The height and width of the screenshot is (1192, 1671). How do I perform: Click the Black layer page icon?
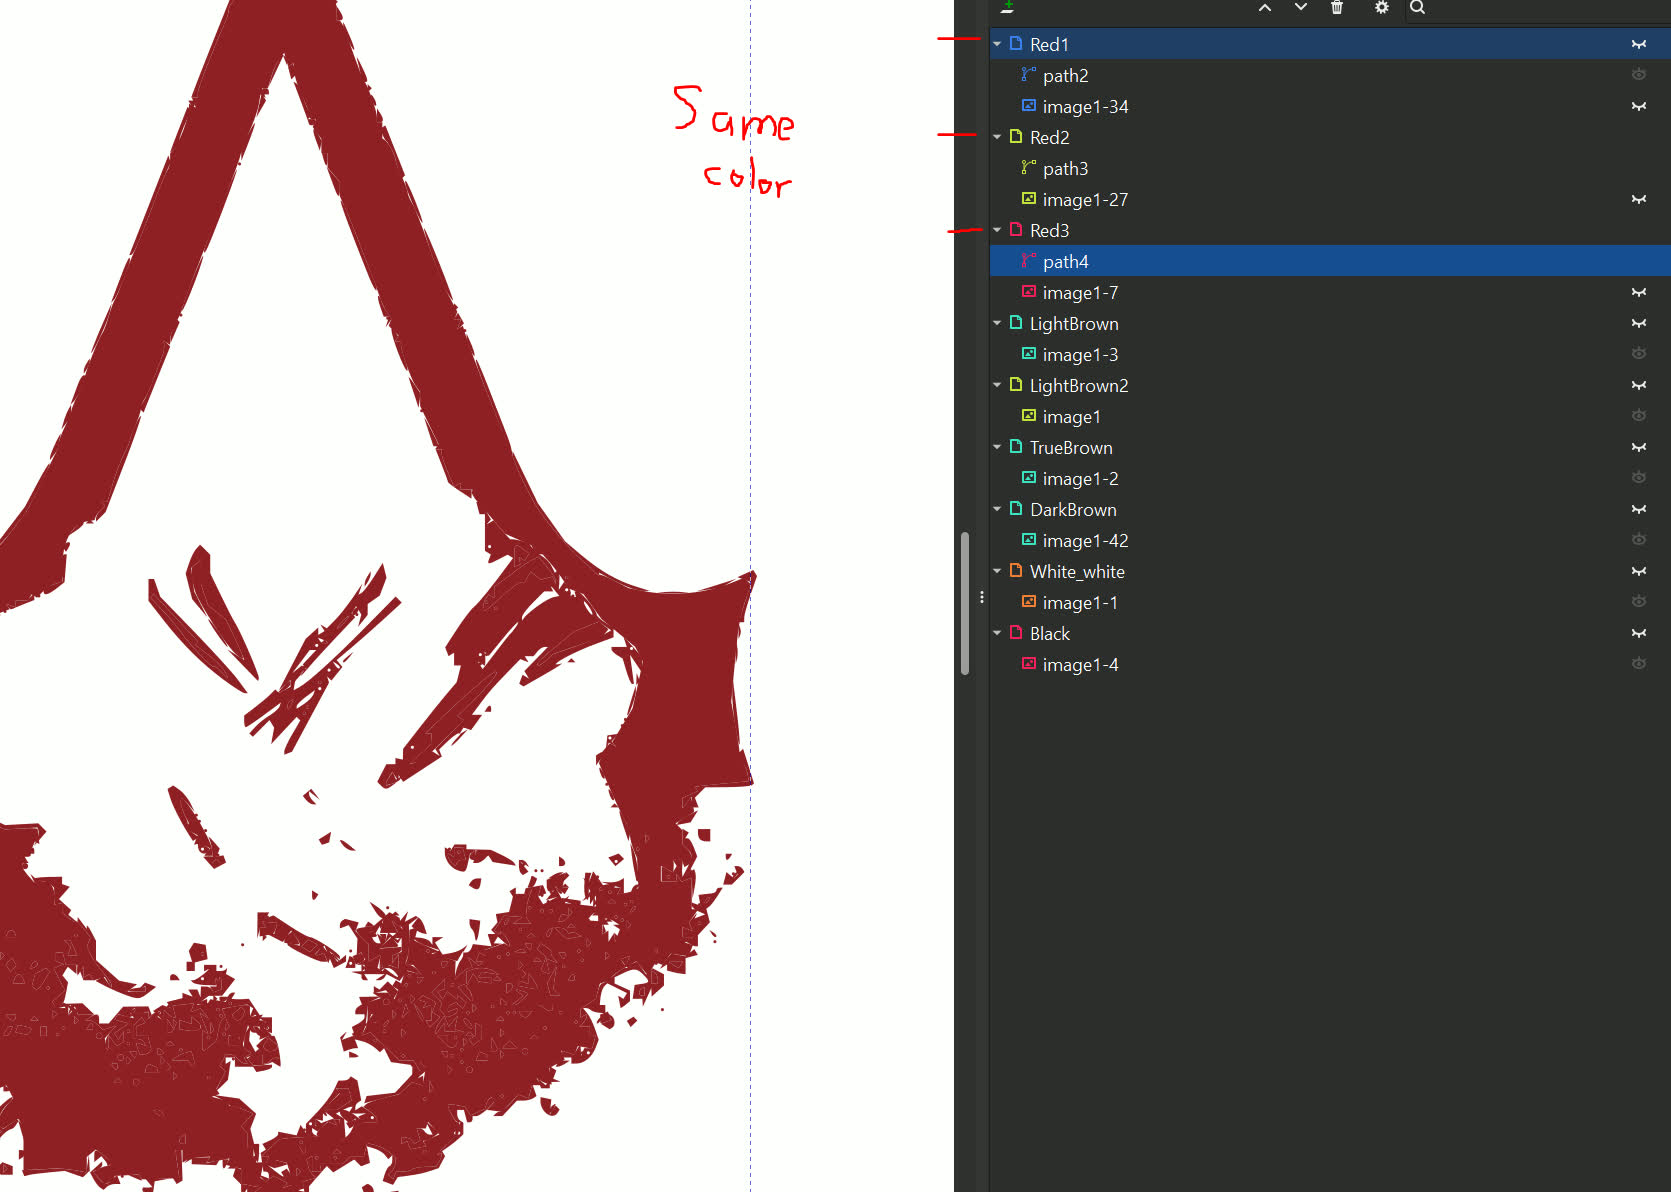(1016, 632)
